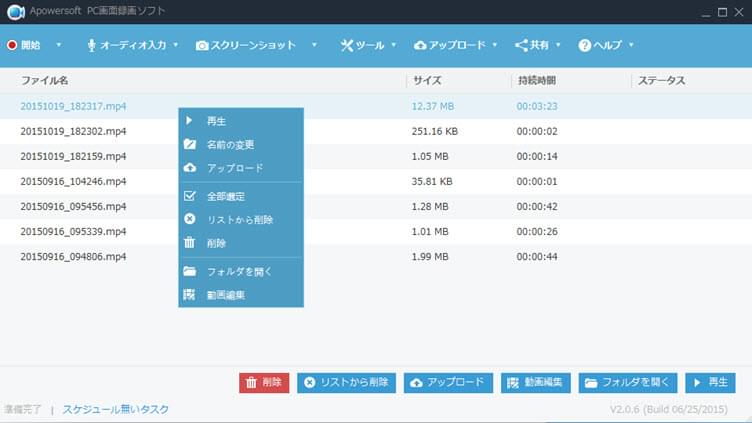Image resolution: width=752 pixels, height=423 pixels.
Task: Click the 00:03:23 duration value
Action: (537, 106)
